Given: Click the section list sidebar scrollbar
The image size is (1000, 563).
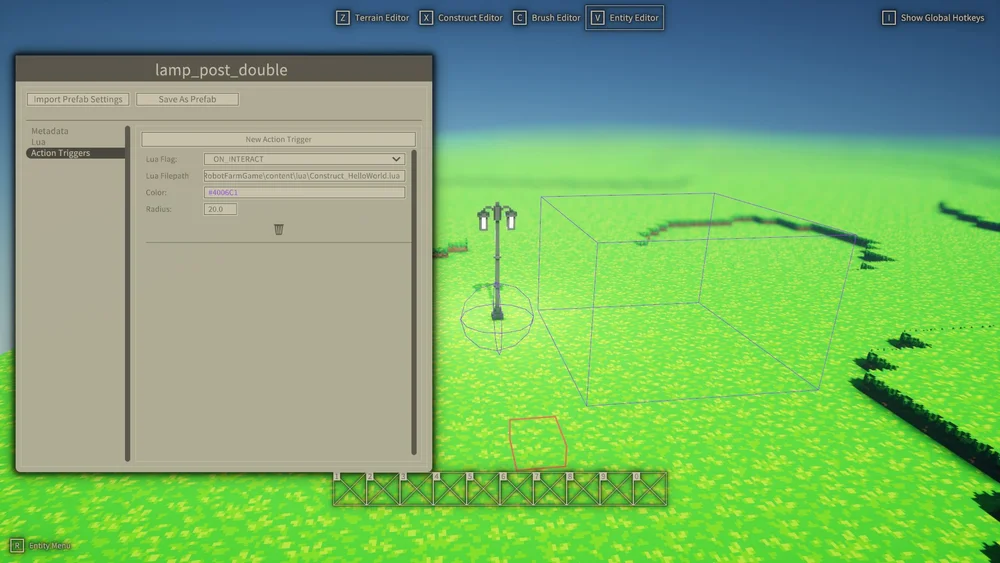Looking at the screenshot, I should click(128, 293).
